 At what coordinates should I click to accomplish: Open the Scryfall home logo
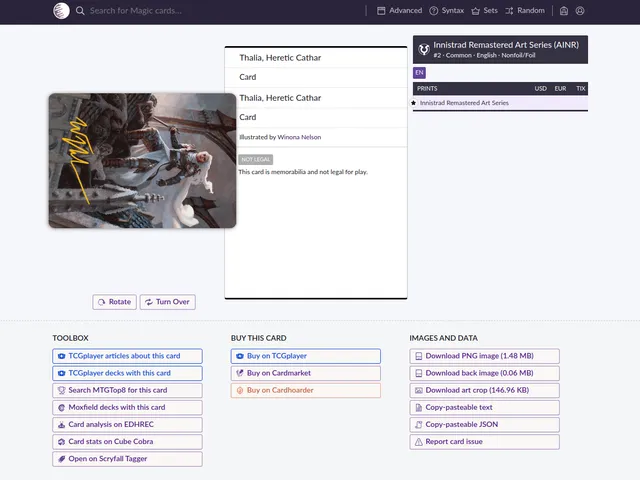61,11
